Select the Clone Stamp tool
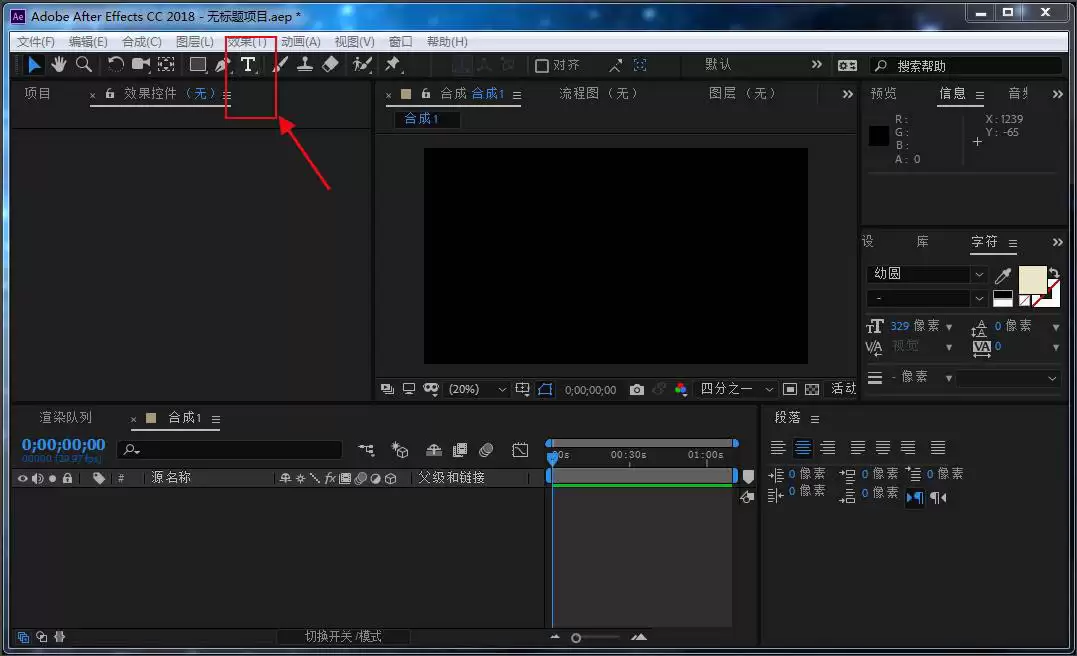Screen dimensions: 1077x656 click(x=305, y=65)
